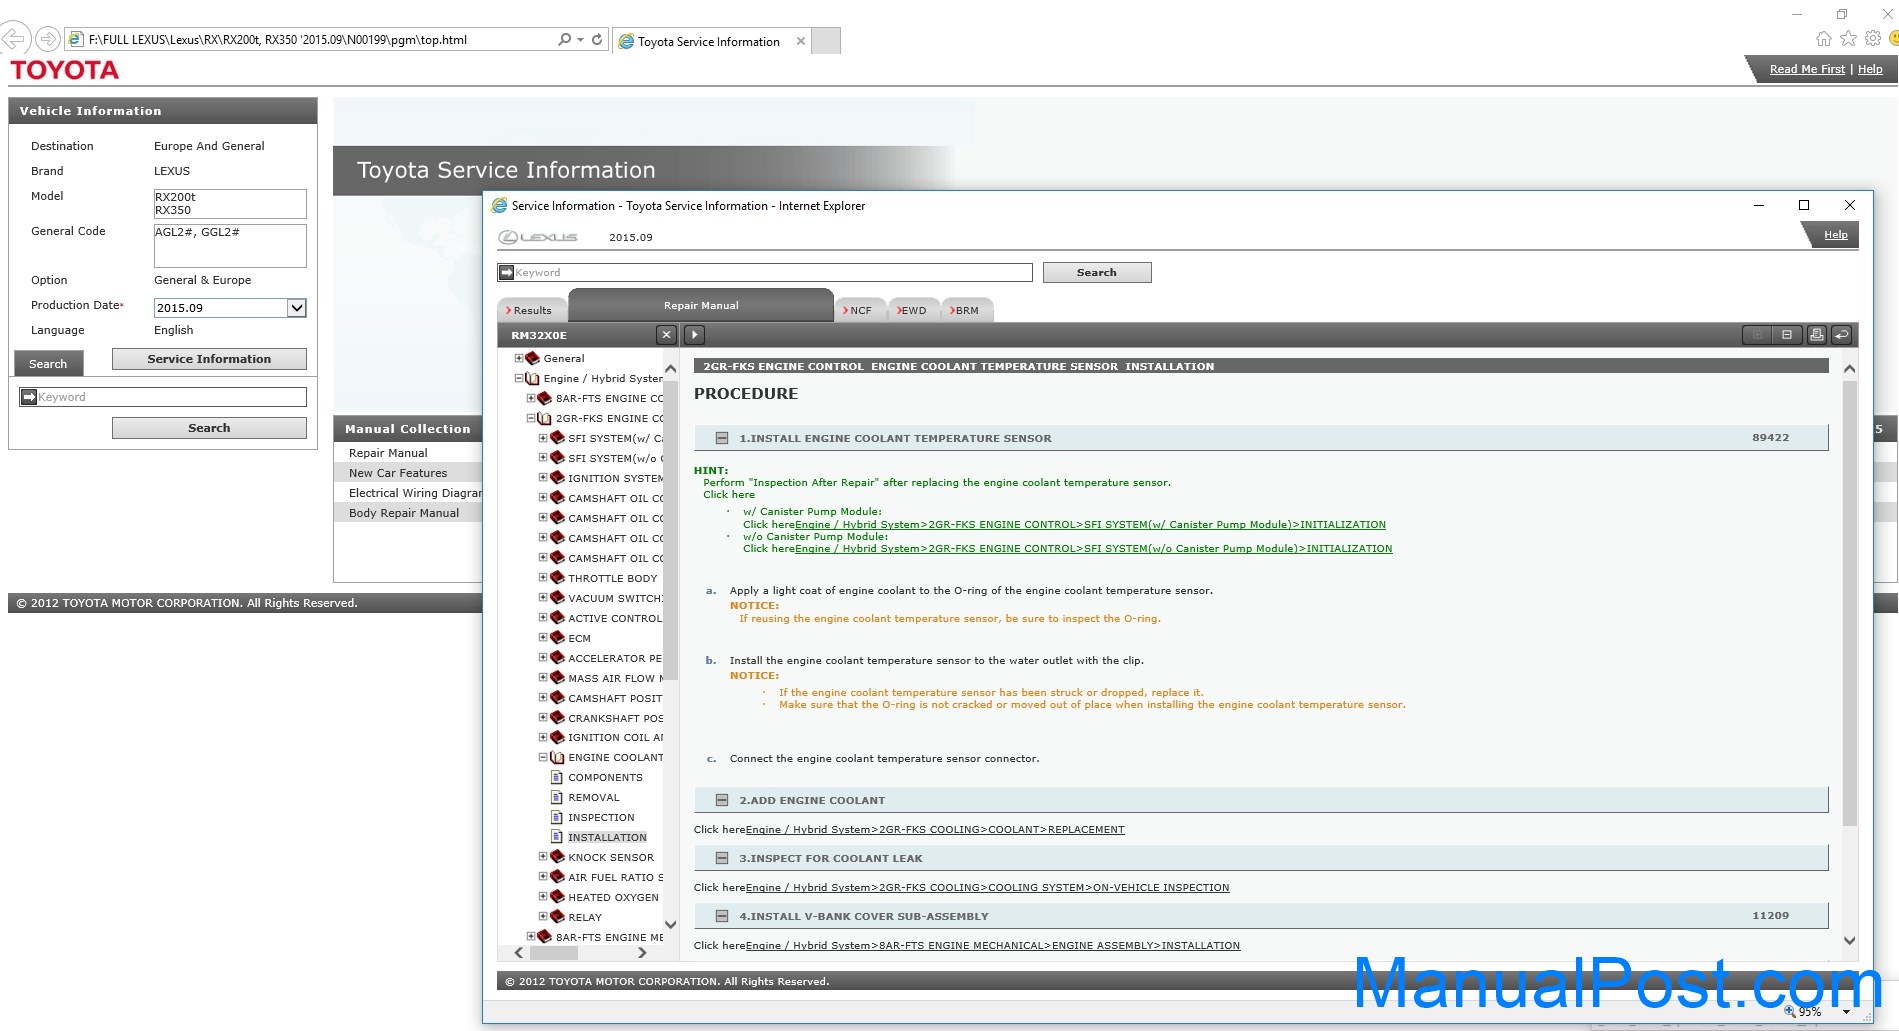
Task: Open the EWD tab
Action: [x=912, y=310]
